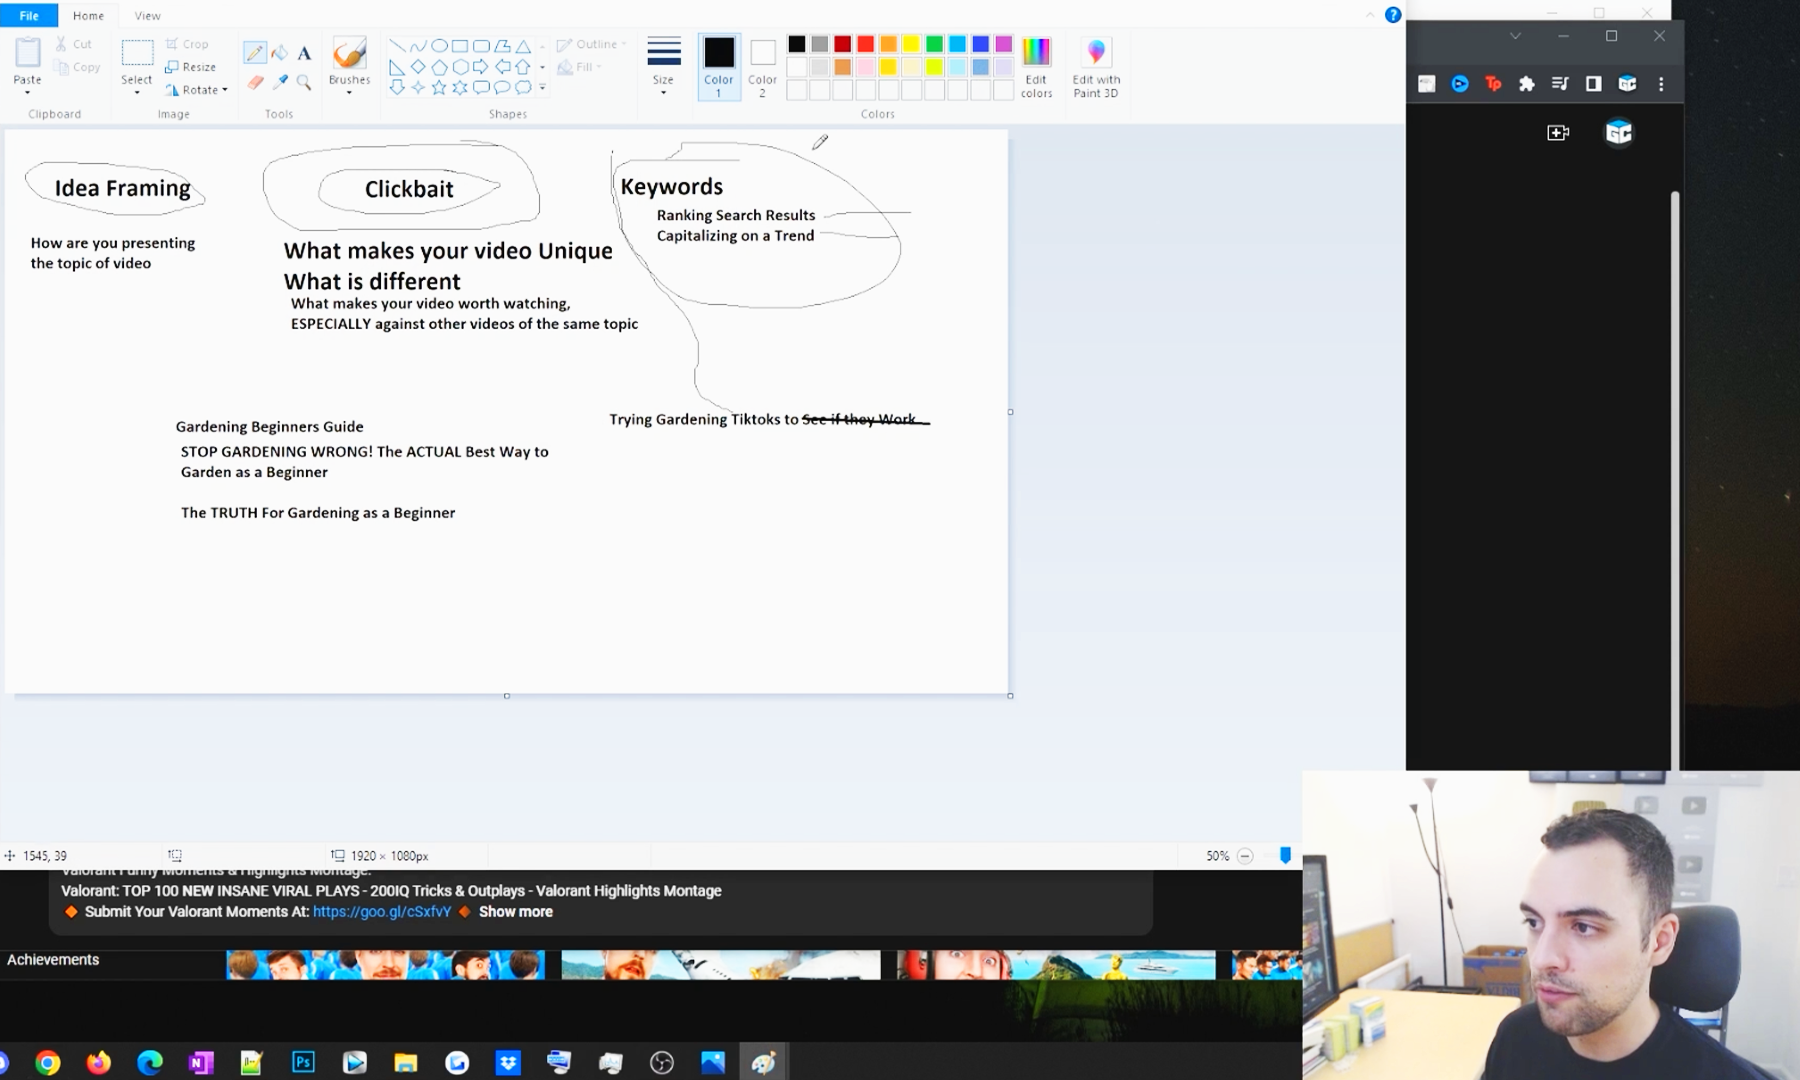Choose the purple color swatch
Viewport: 1800px width, 1080px height.
pyautogui.click(x=1003, y=44)
